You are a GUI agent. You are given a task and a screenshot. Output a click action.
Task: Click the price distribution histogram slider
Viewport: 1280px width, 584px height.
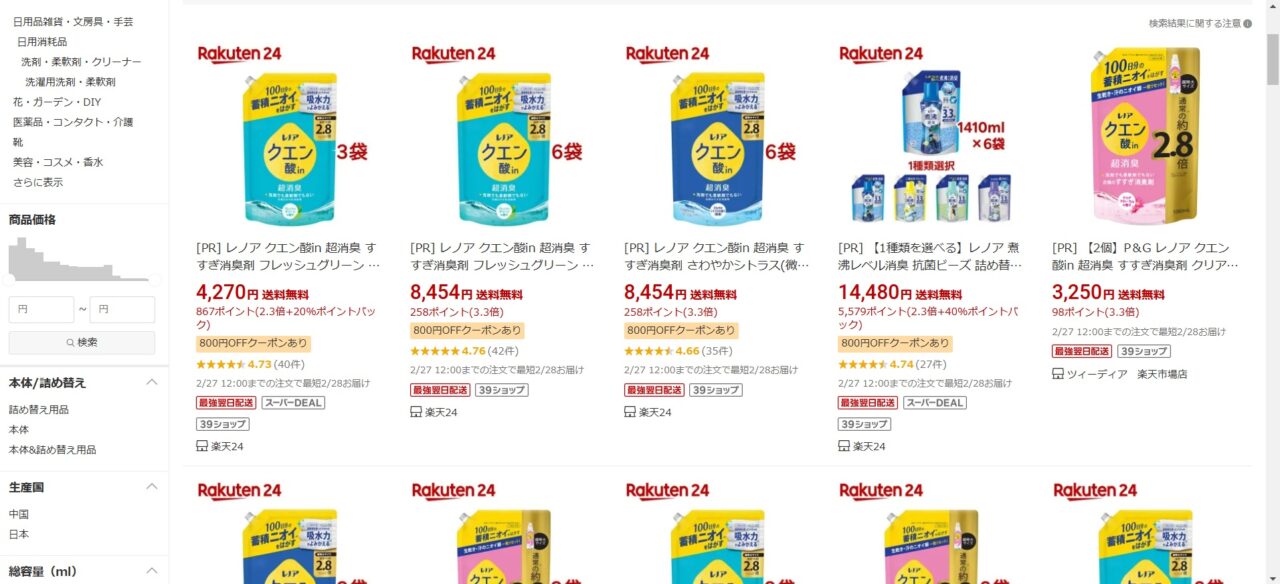click(82, 260)
